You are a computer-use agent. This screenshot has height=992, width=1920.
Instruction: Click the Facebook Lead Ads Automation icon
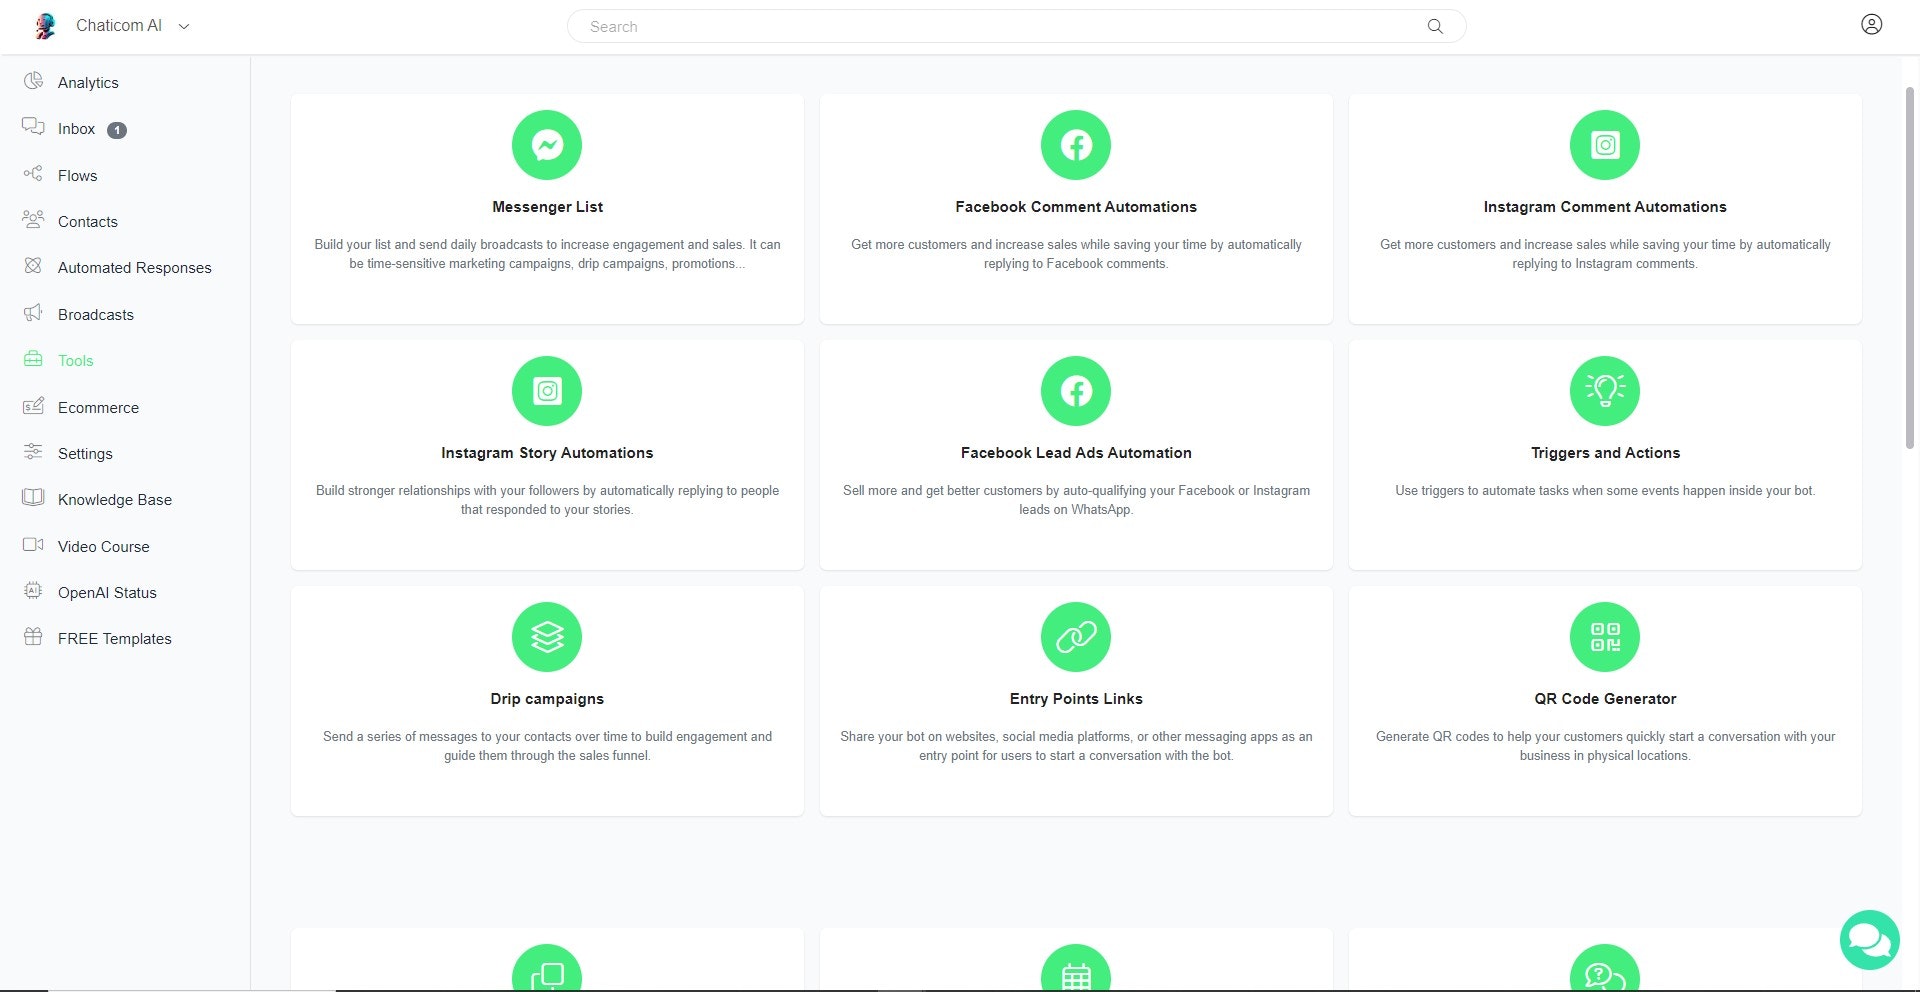pyautogui.click(x=1076, y=391)
